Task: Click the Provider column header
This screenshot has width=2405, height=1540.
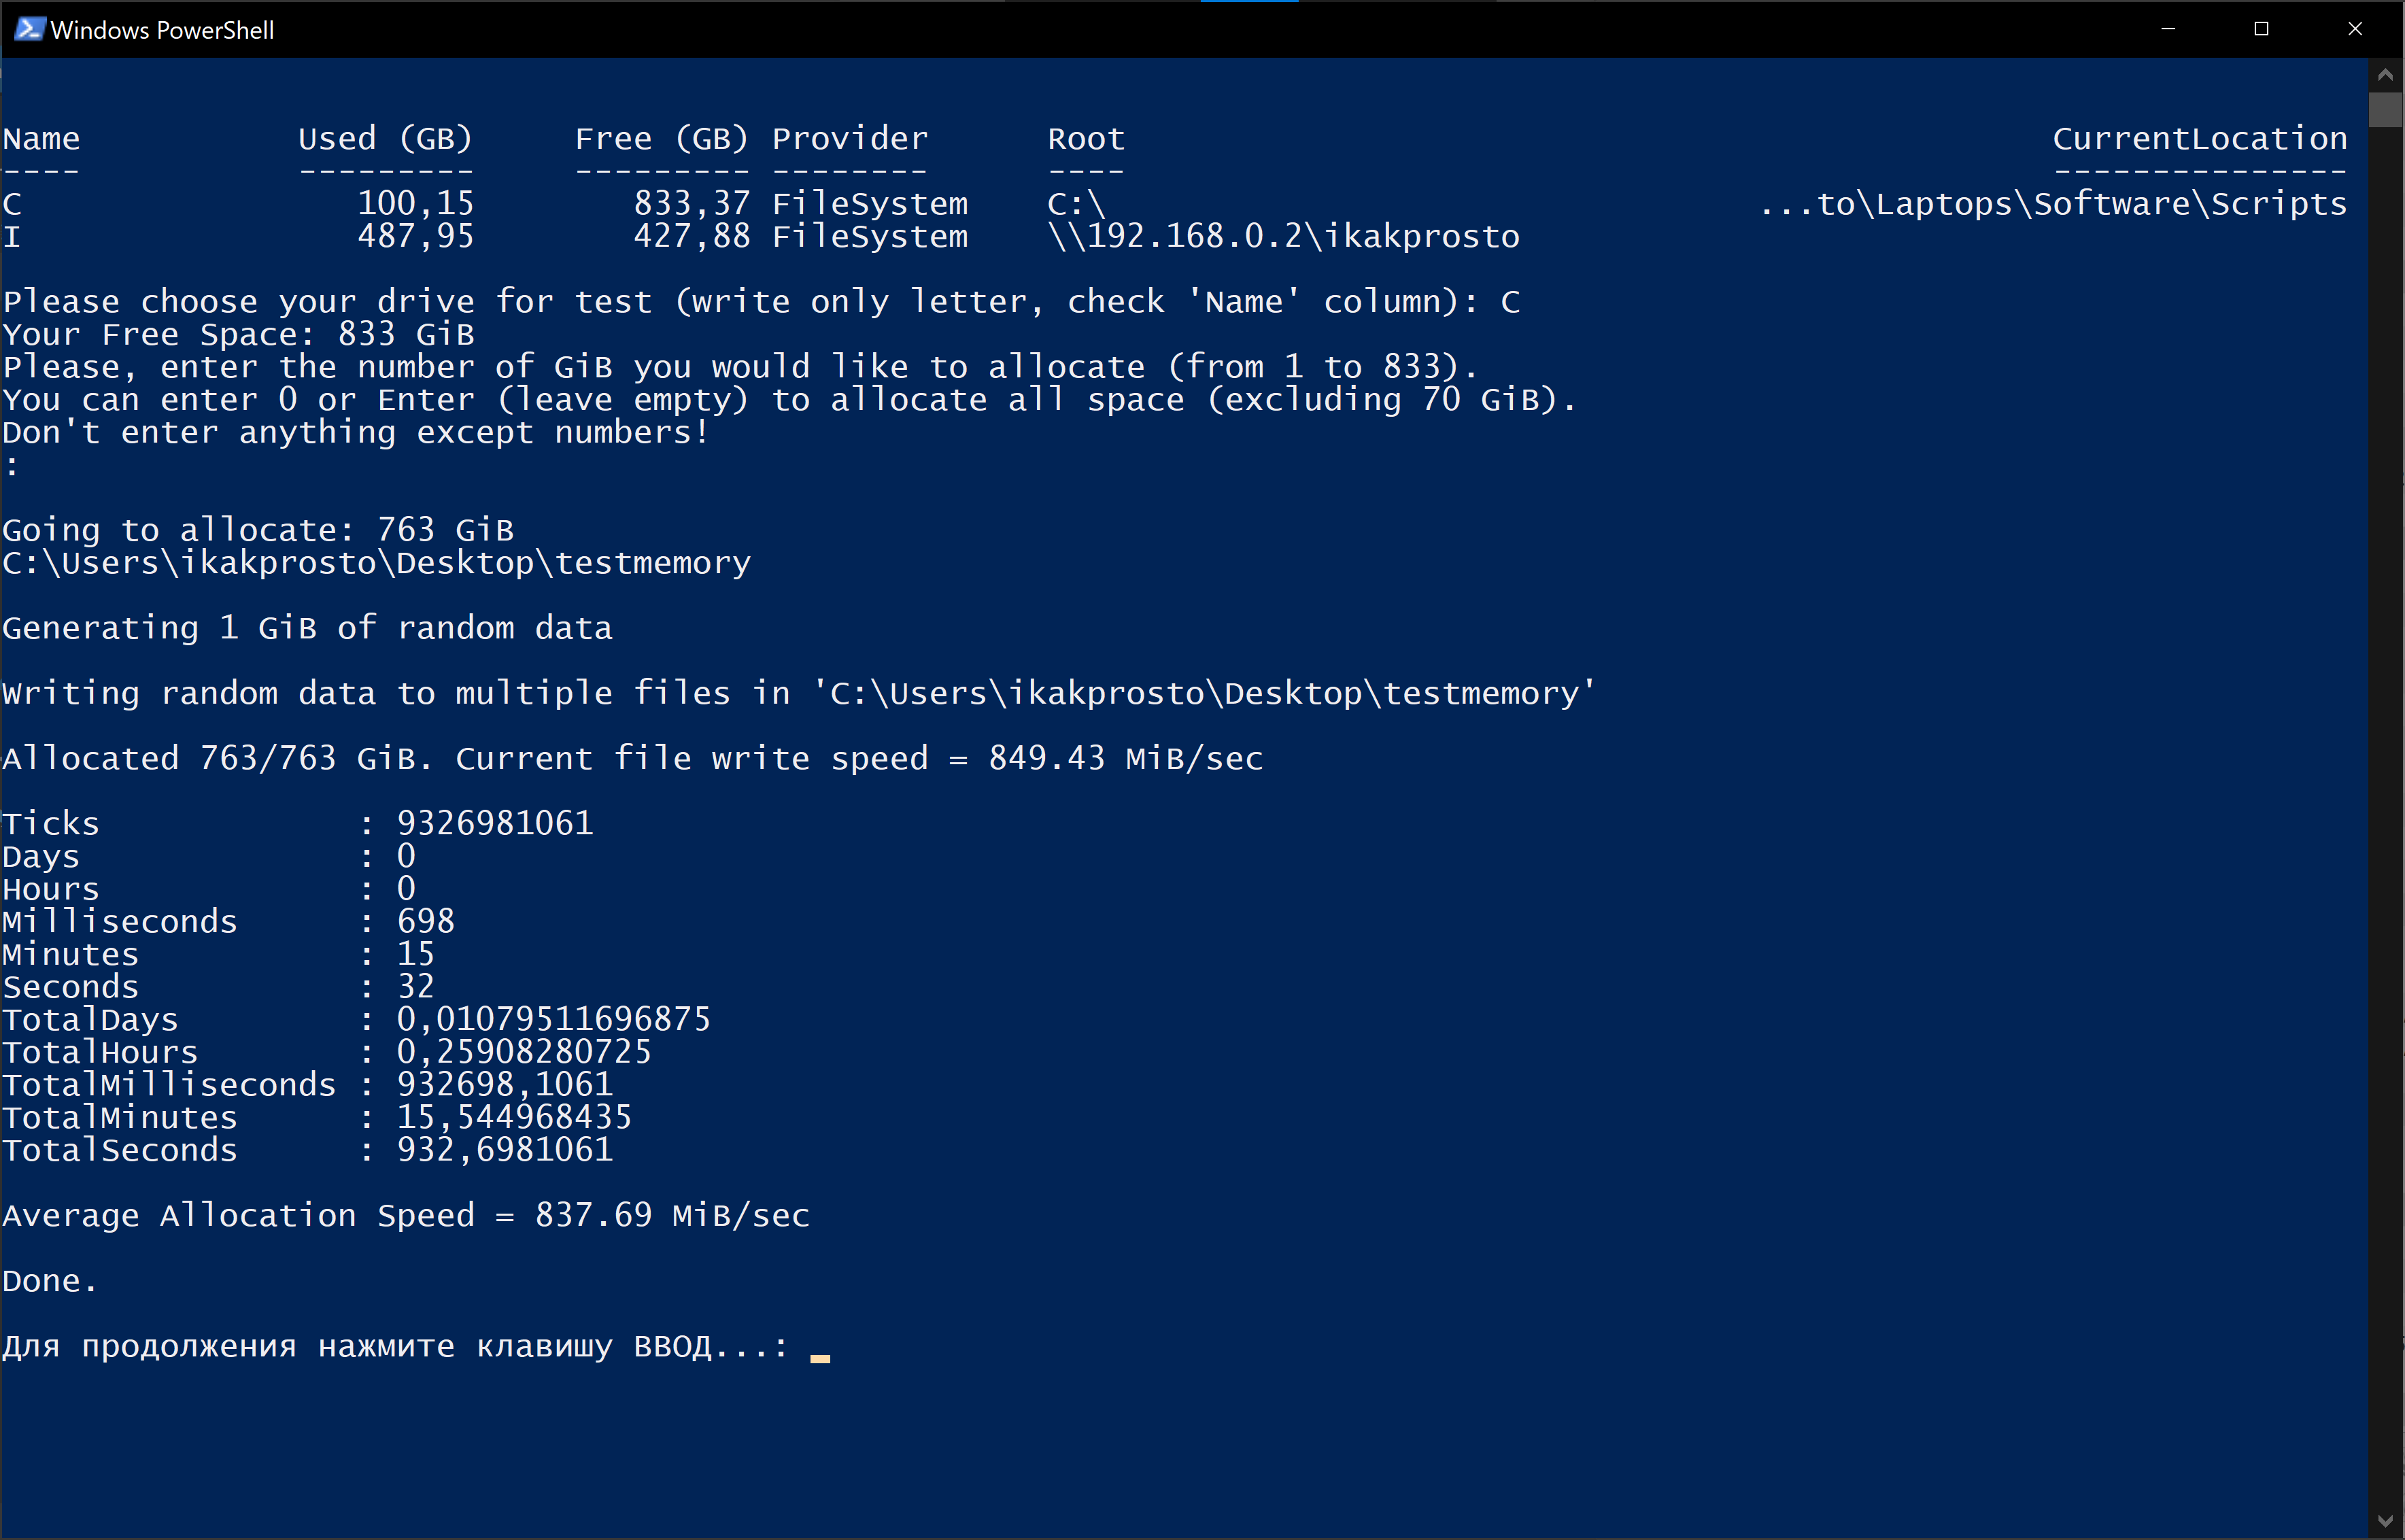Action: click(850, 139)
